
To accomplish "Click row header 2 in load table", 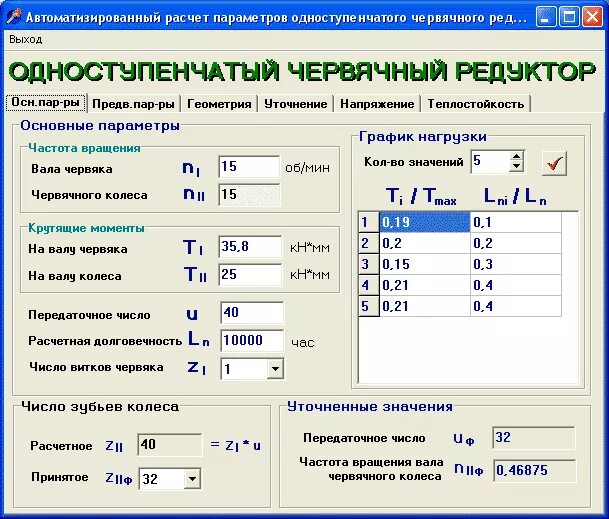I will (368, 243).
